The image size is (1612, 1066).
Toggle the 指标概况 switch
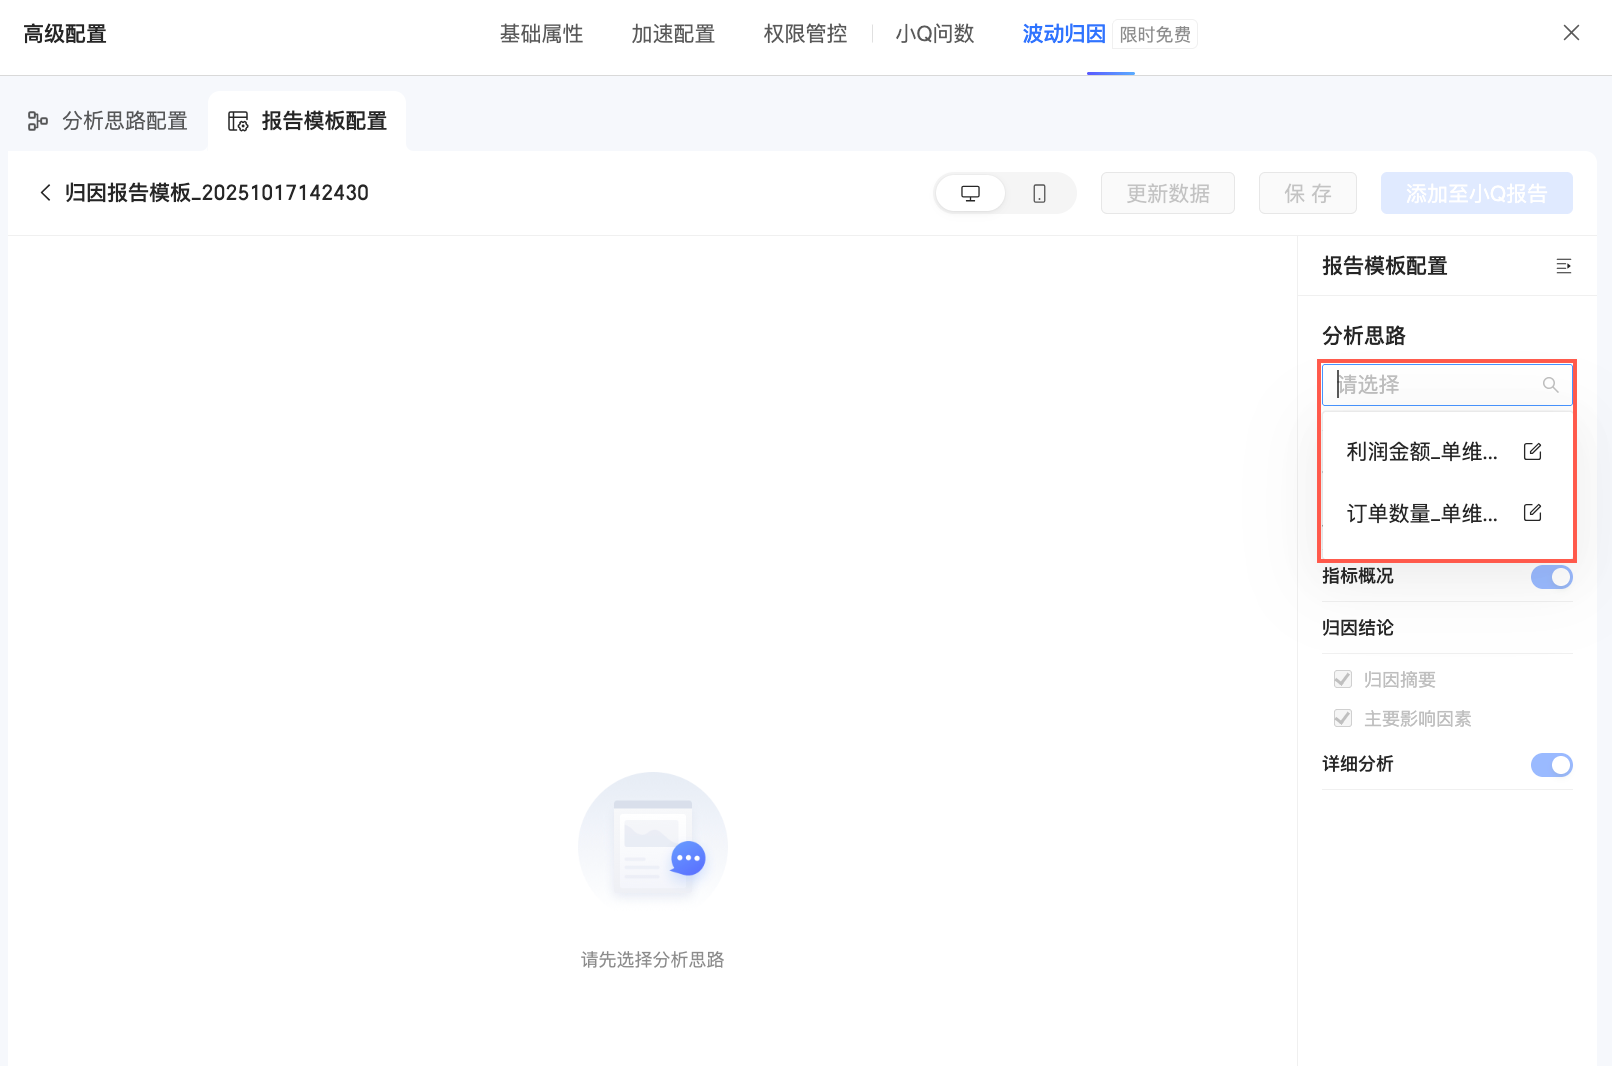[x=1551, y=577]
